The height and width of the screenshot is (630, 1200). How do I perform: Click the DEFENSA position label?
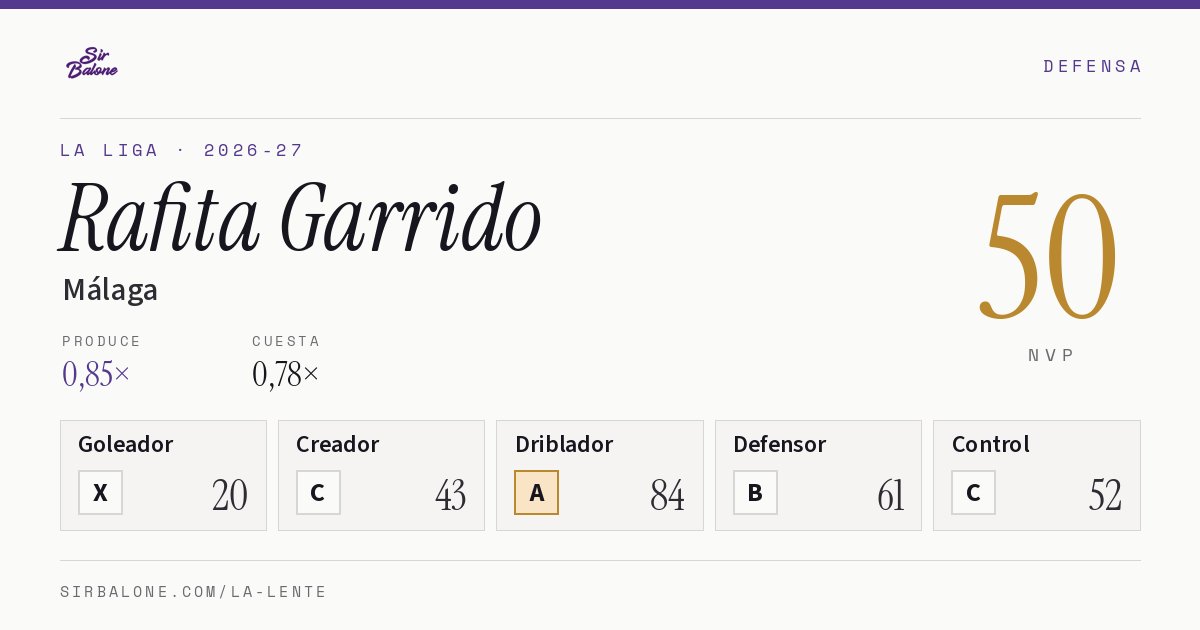1092,66
